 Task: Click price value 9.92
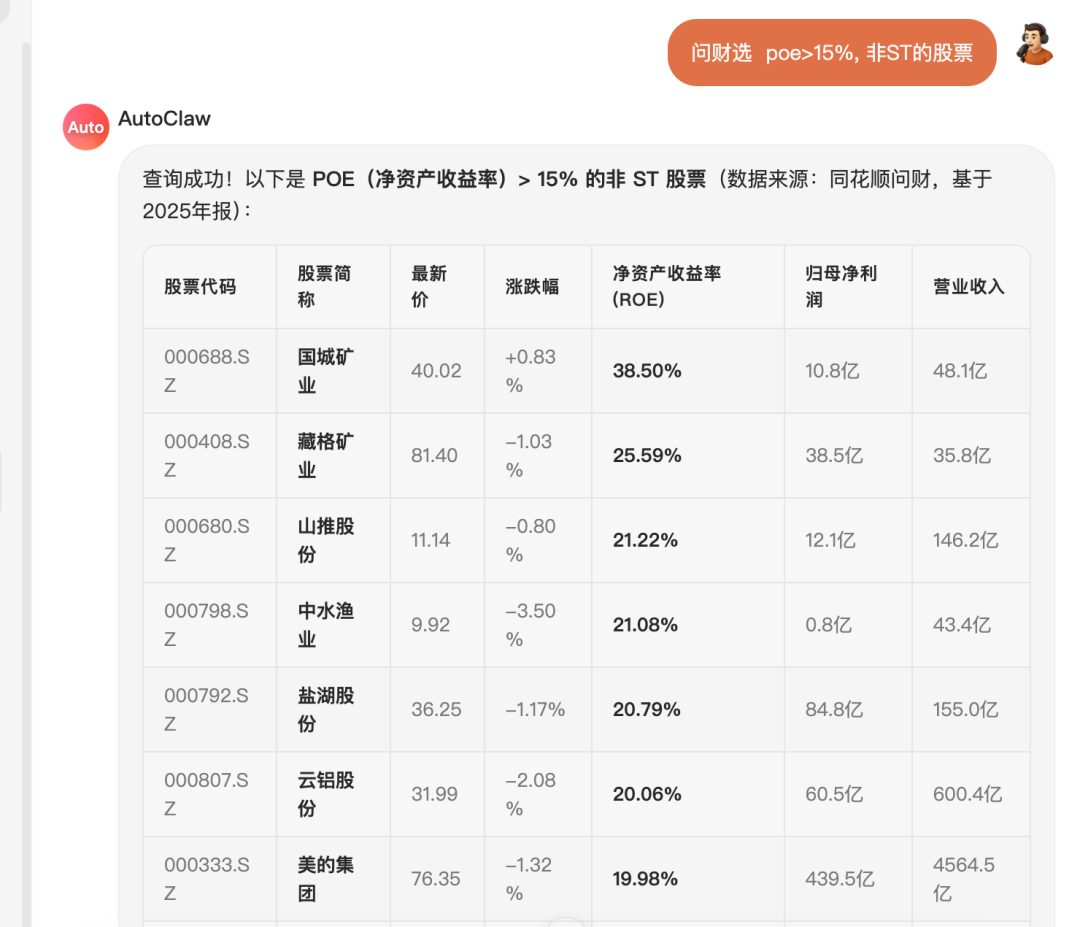pyautogui.click(x=430, y=625)
